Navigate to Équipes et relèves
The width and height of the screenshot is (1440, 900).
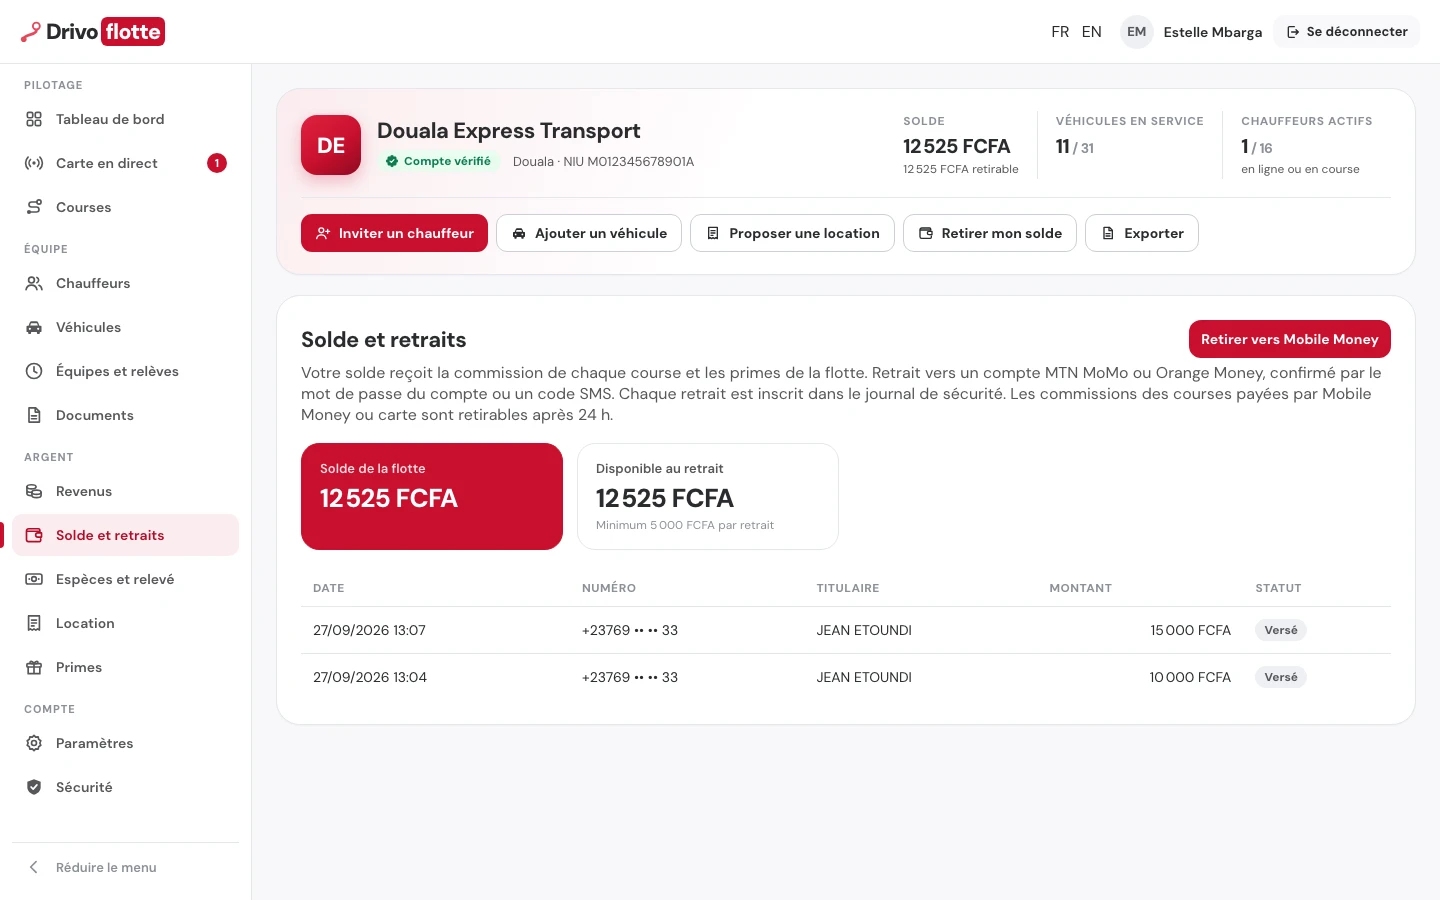[x=126, y=371]
